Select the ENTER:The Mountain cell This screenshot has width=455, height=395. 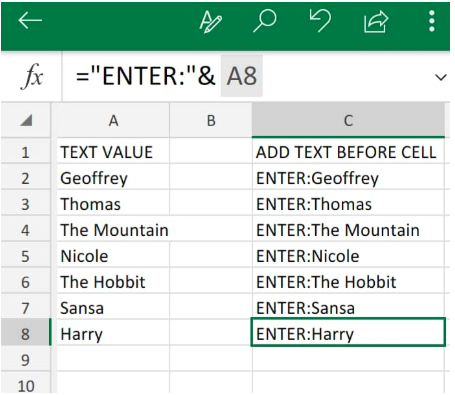[348, 230]
